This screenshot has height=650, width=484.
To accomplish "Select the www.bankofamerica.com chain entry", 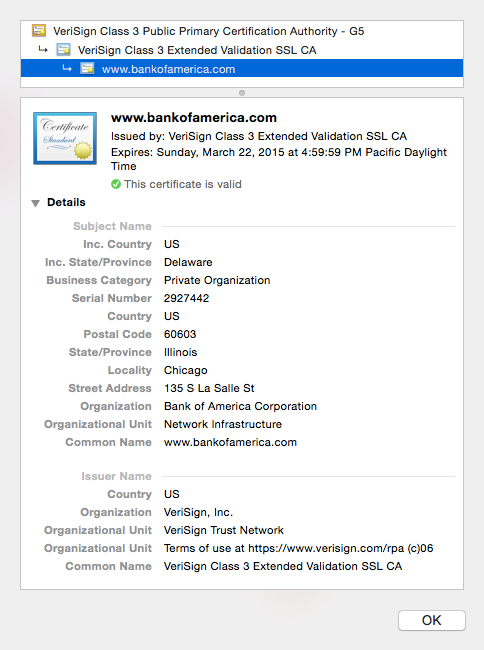I will click(242, 69).
